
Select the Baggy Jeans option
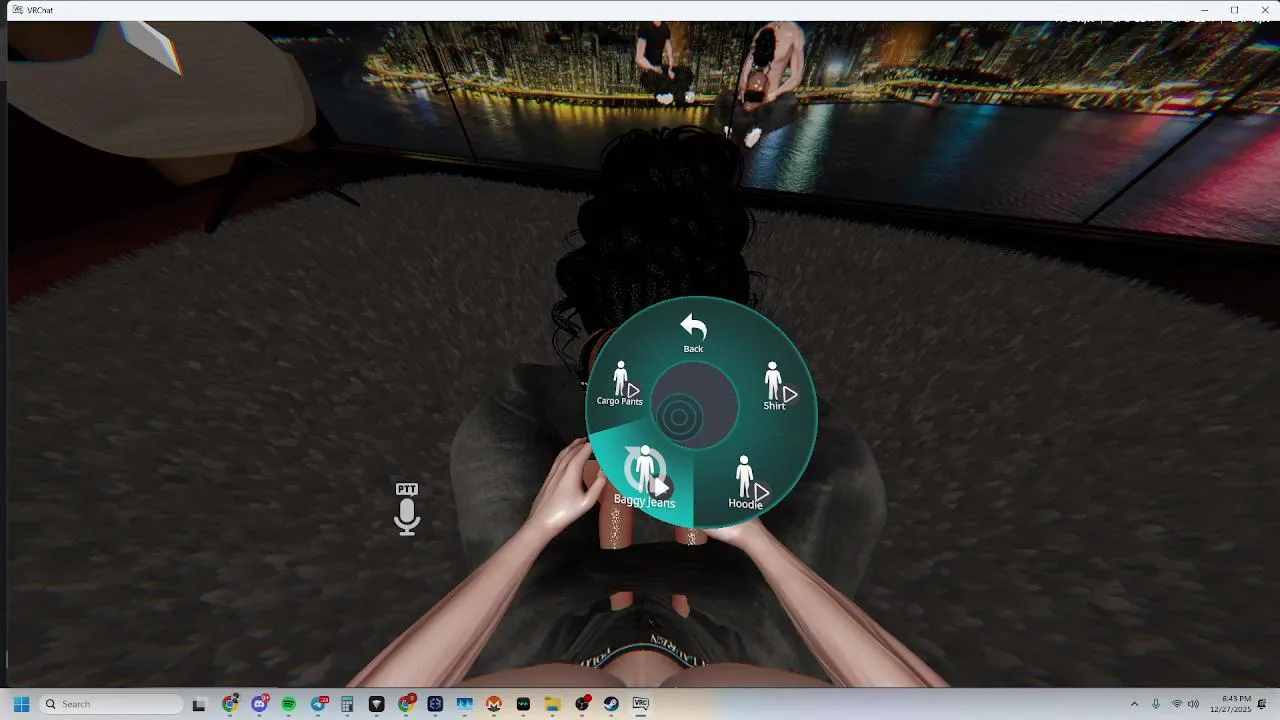645,477
